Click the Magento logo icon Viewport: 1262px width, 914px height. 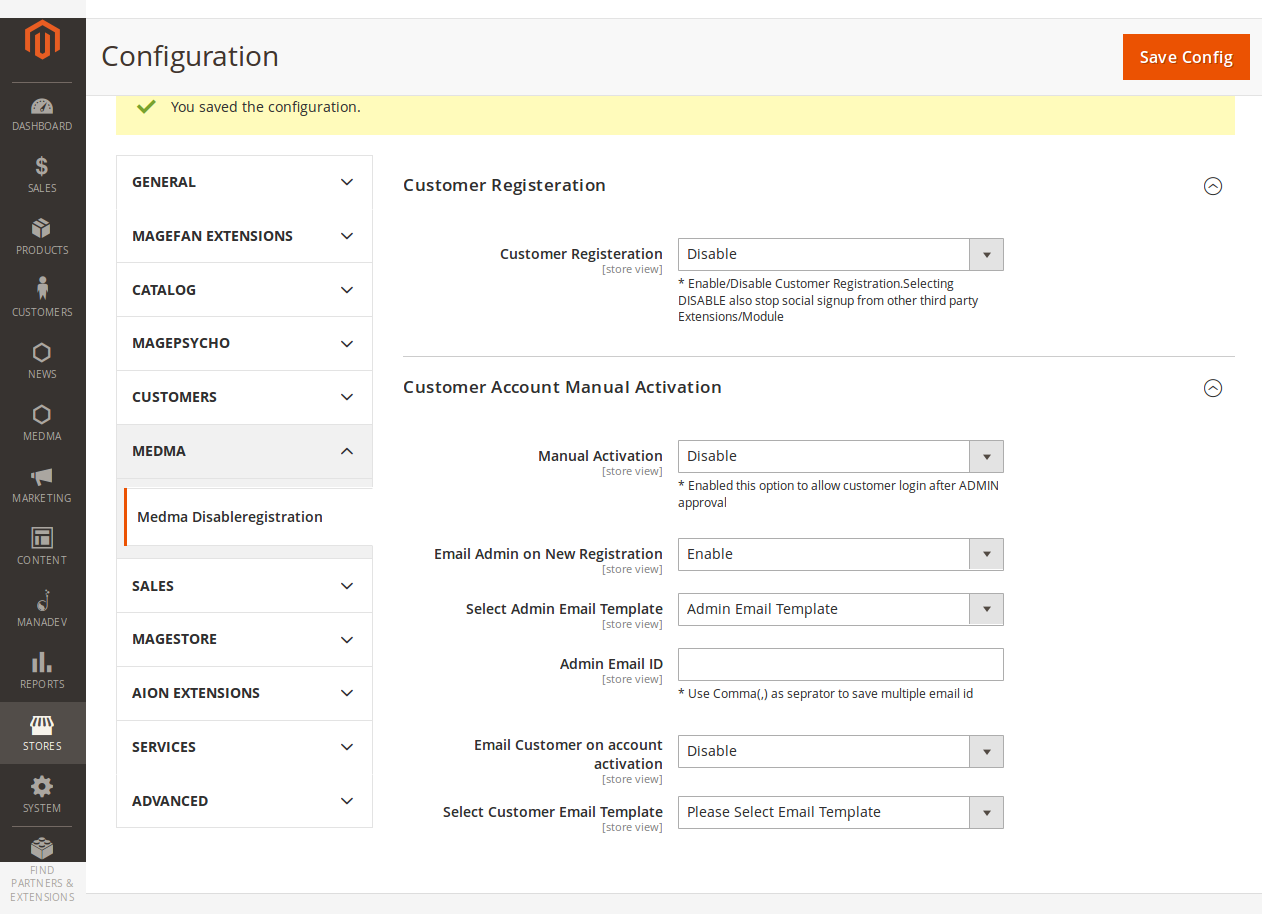42,40
